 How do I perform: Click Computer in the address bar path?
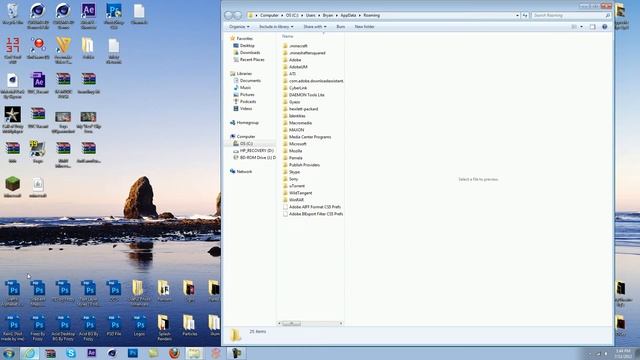coord(269,16)
